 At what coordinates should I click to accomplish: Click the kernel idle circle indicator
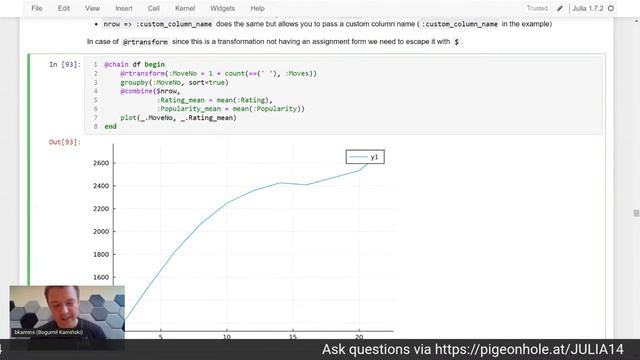(611, 8)
